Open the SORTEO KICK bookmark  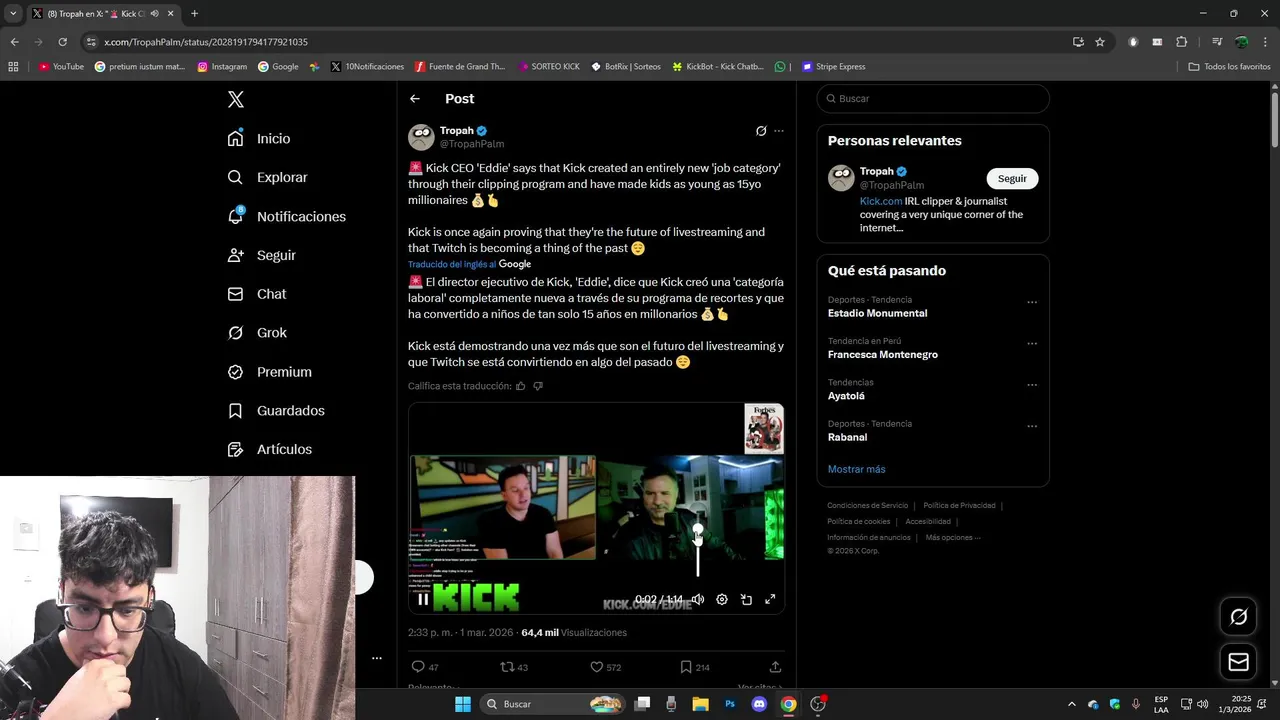click(549, 67)
